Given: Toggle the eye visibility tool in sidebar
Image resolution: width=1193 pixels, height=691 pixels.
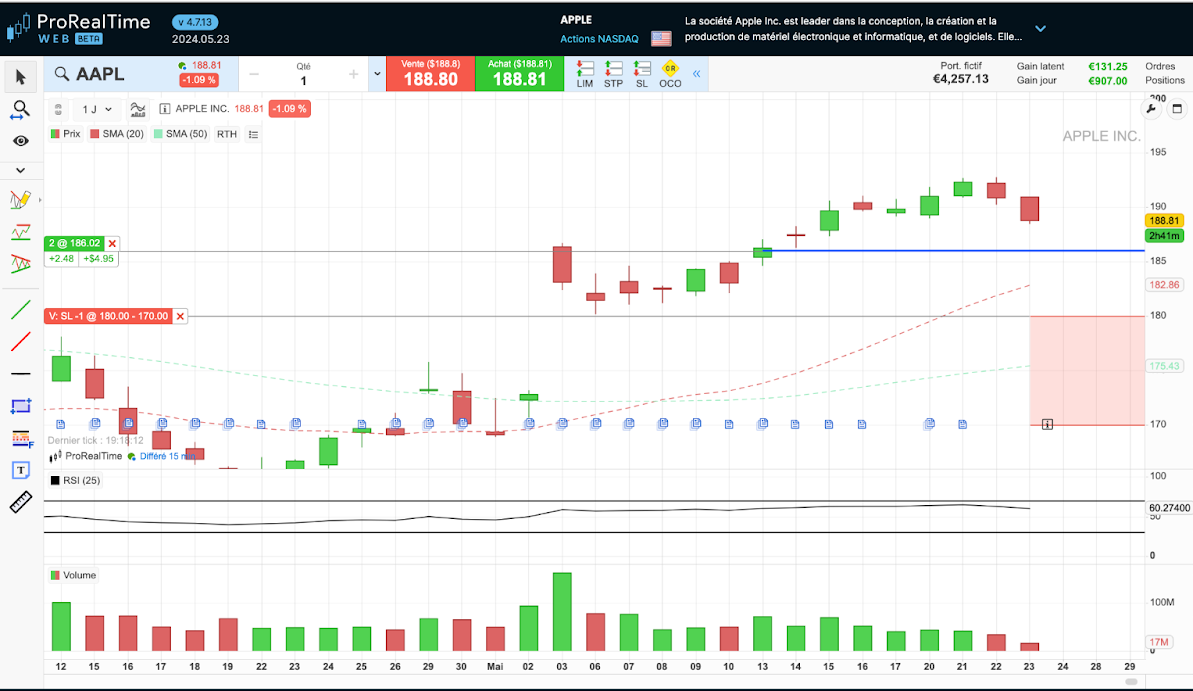Looking at the screenshot, I should point(21,141).
